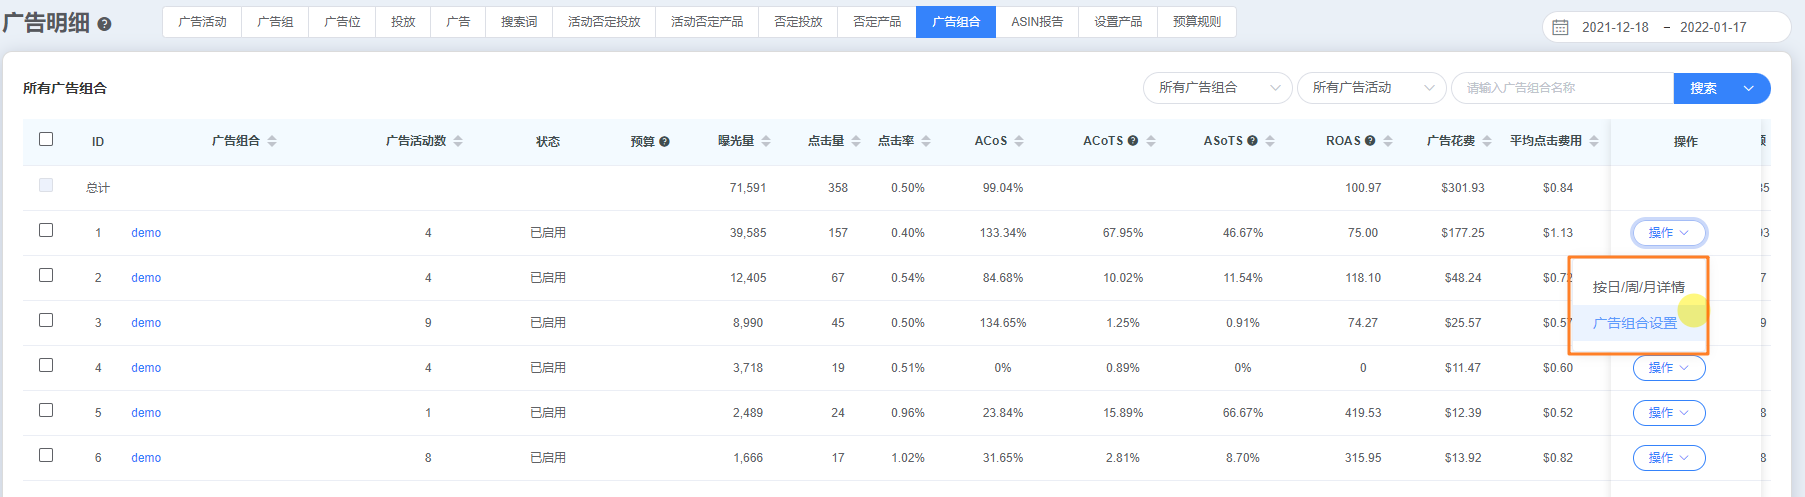Screen dimensions: 1805x497
Task: Focus the 请输入广告组合名称 search field
Action: click(x=1561, y=88)
